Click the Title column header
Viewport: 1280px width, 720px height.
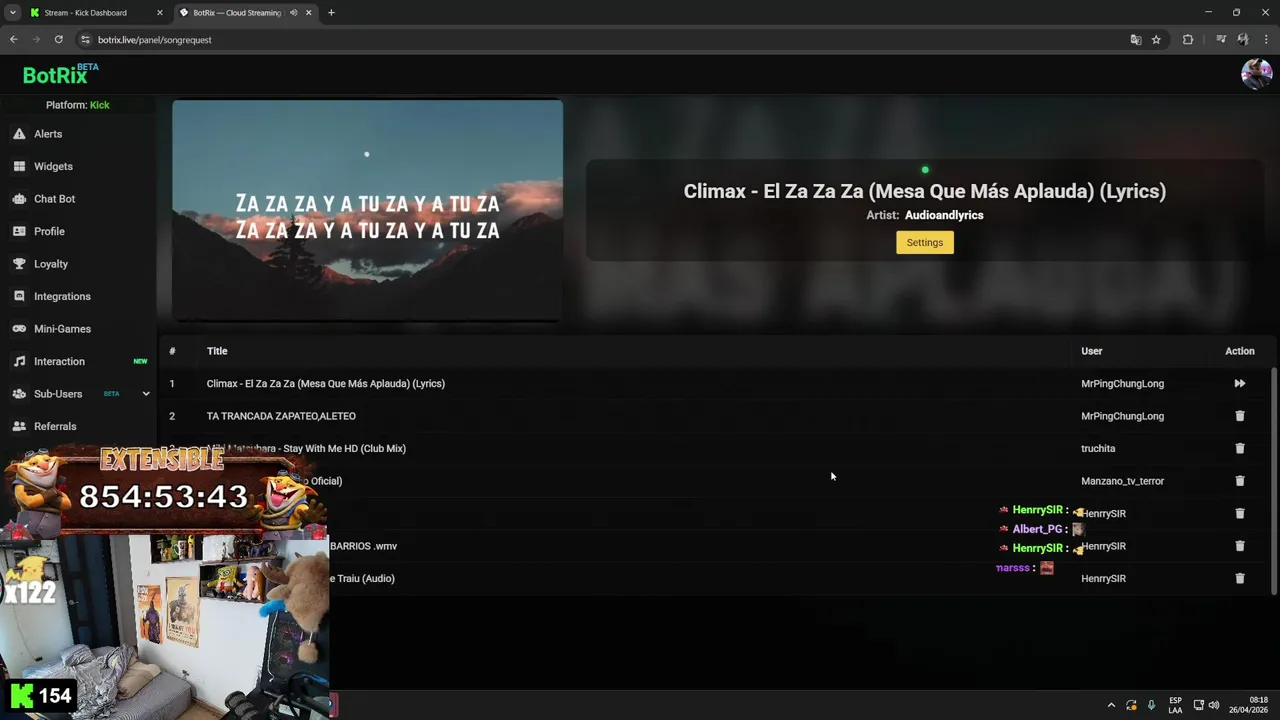coord(217,351)
